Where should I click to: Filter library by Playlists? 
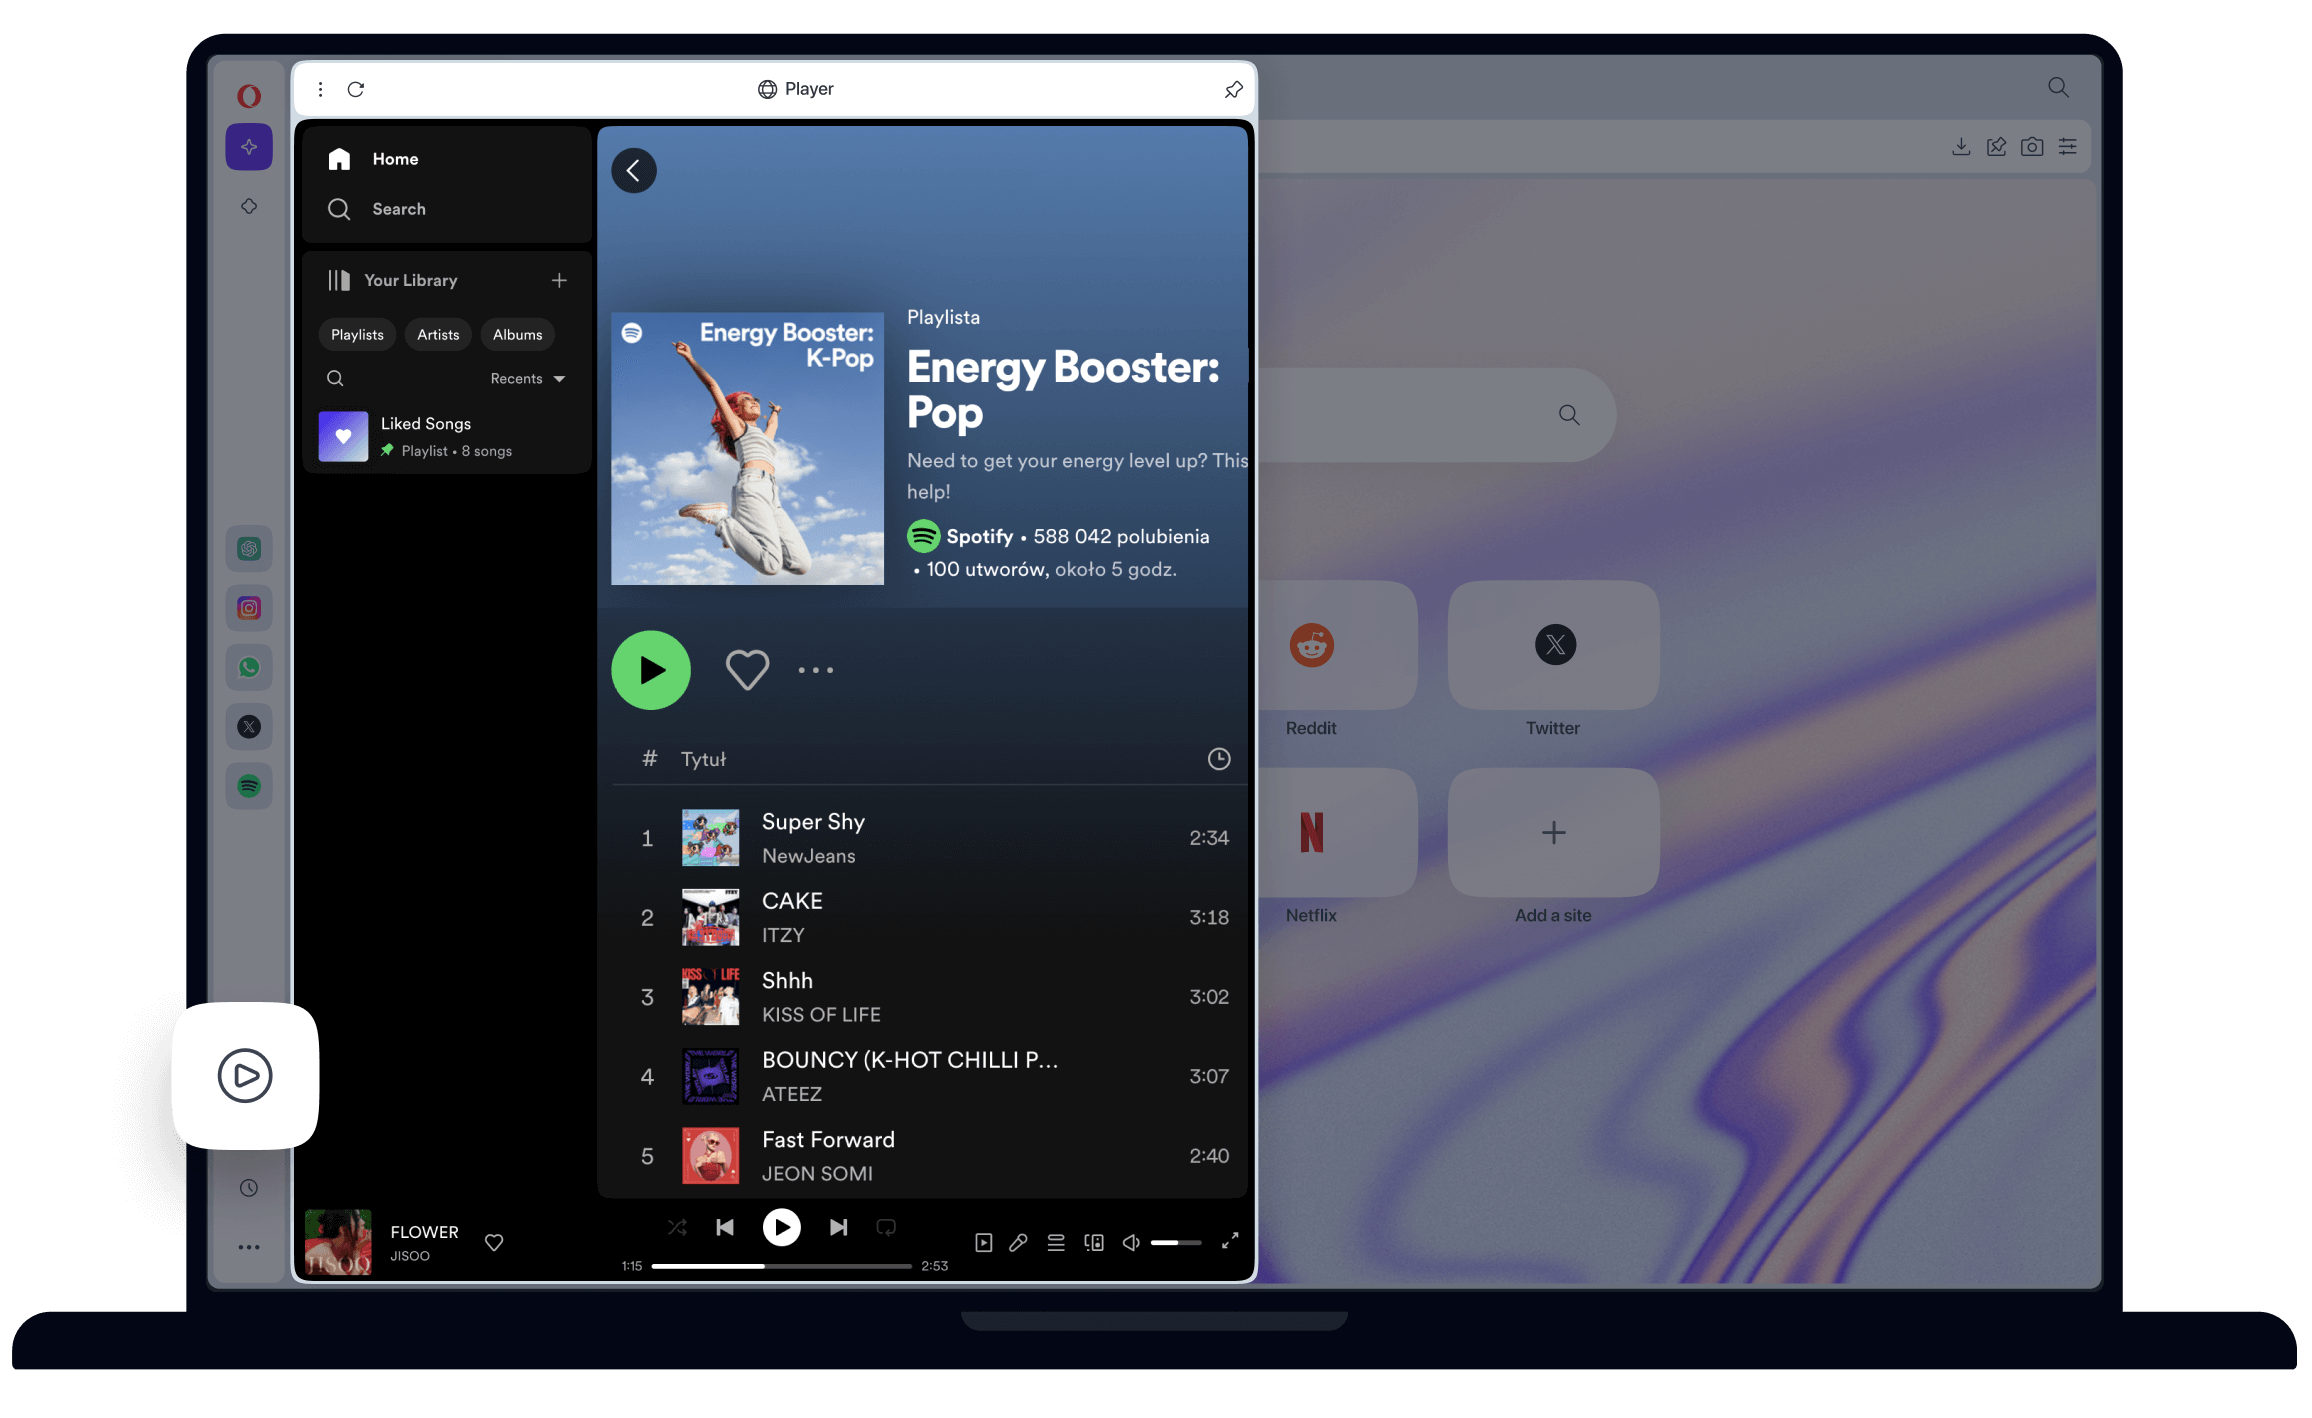[357, 335]
